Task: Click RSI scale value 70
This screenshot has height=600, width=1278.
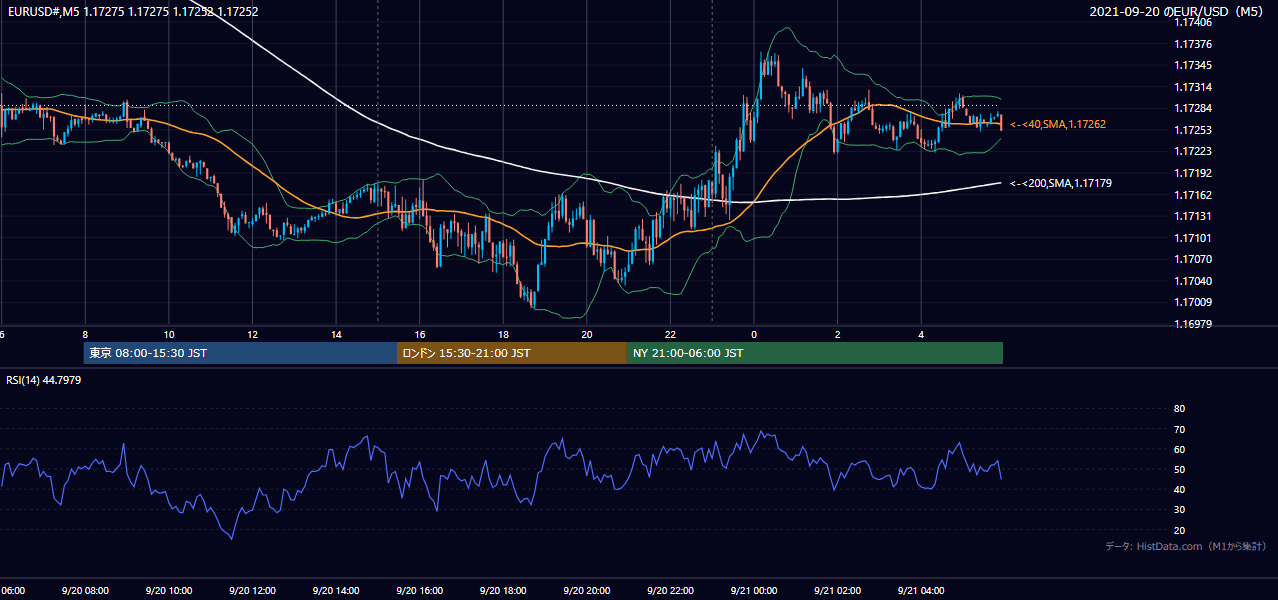Action: click(x=1179, y=429)
